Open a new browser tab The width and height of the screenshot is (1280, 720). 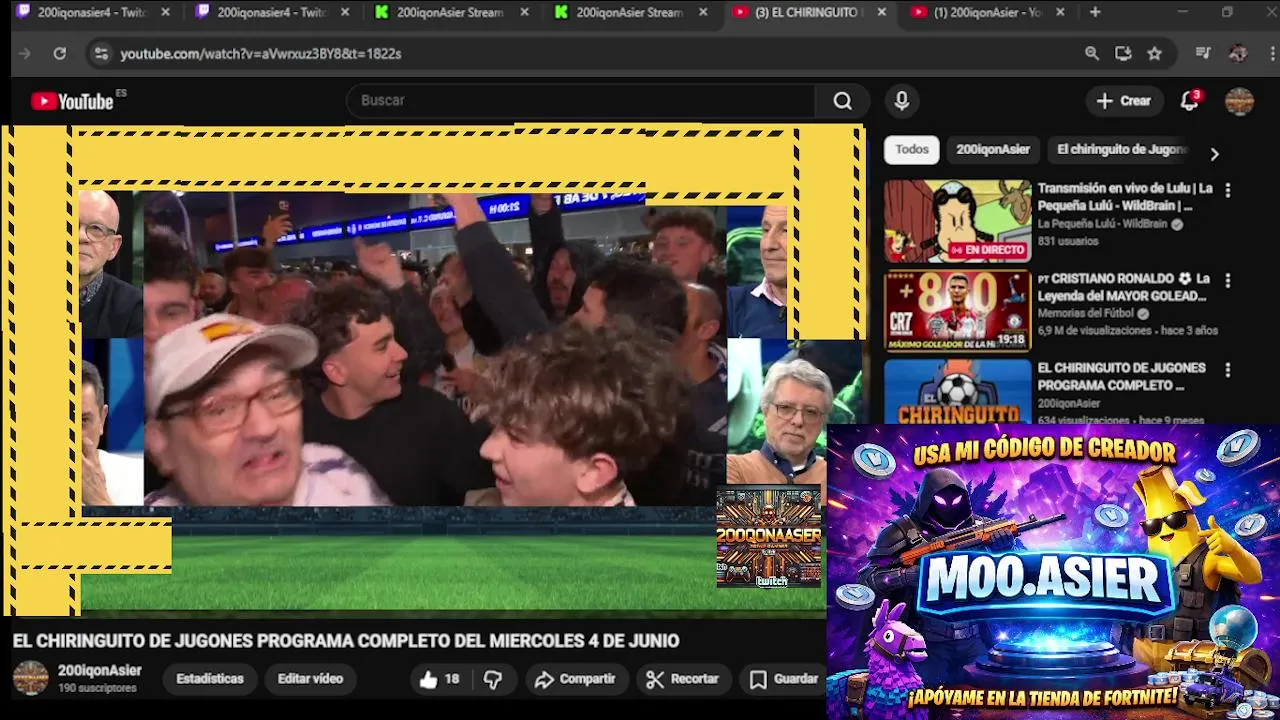pyautogui.click(x=1095, y=13)
